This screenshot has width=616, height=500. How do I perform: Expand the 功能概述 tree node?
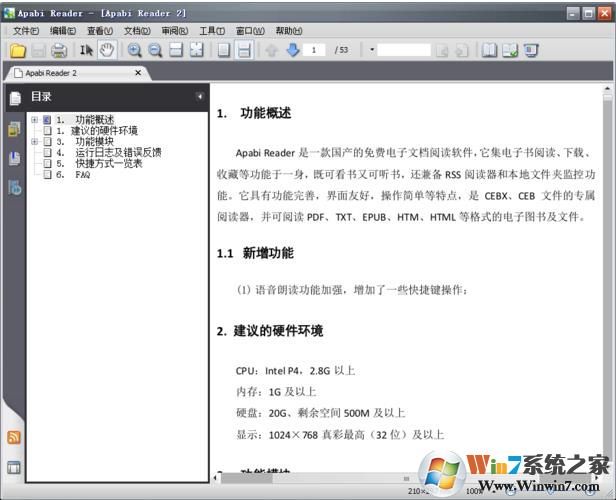click(35, 119)
